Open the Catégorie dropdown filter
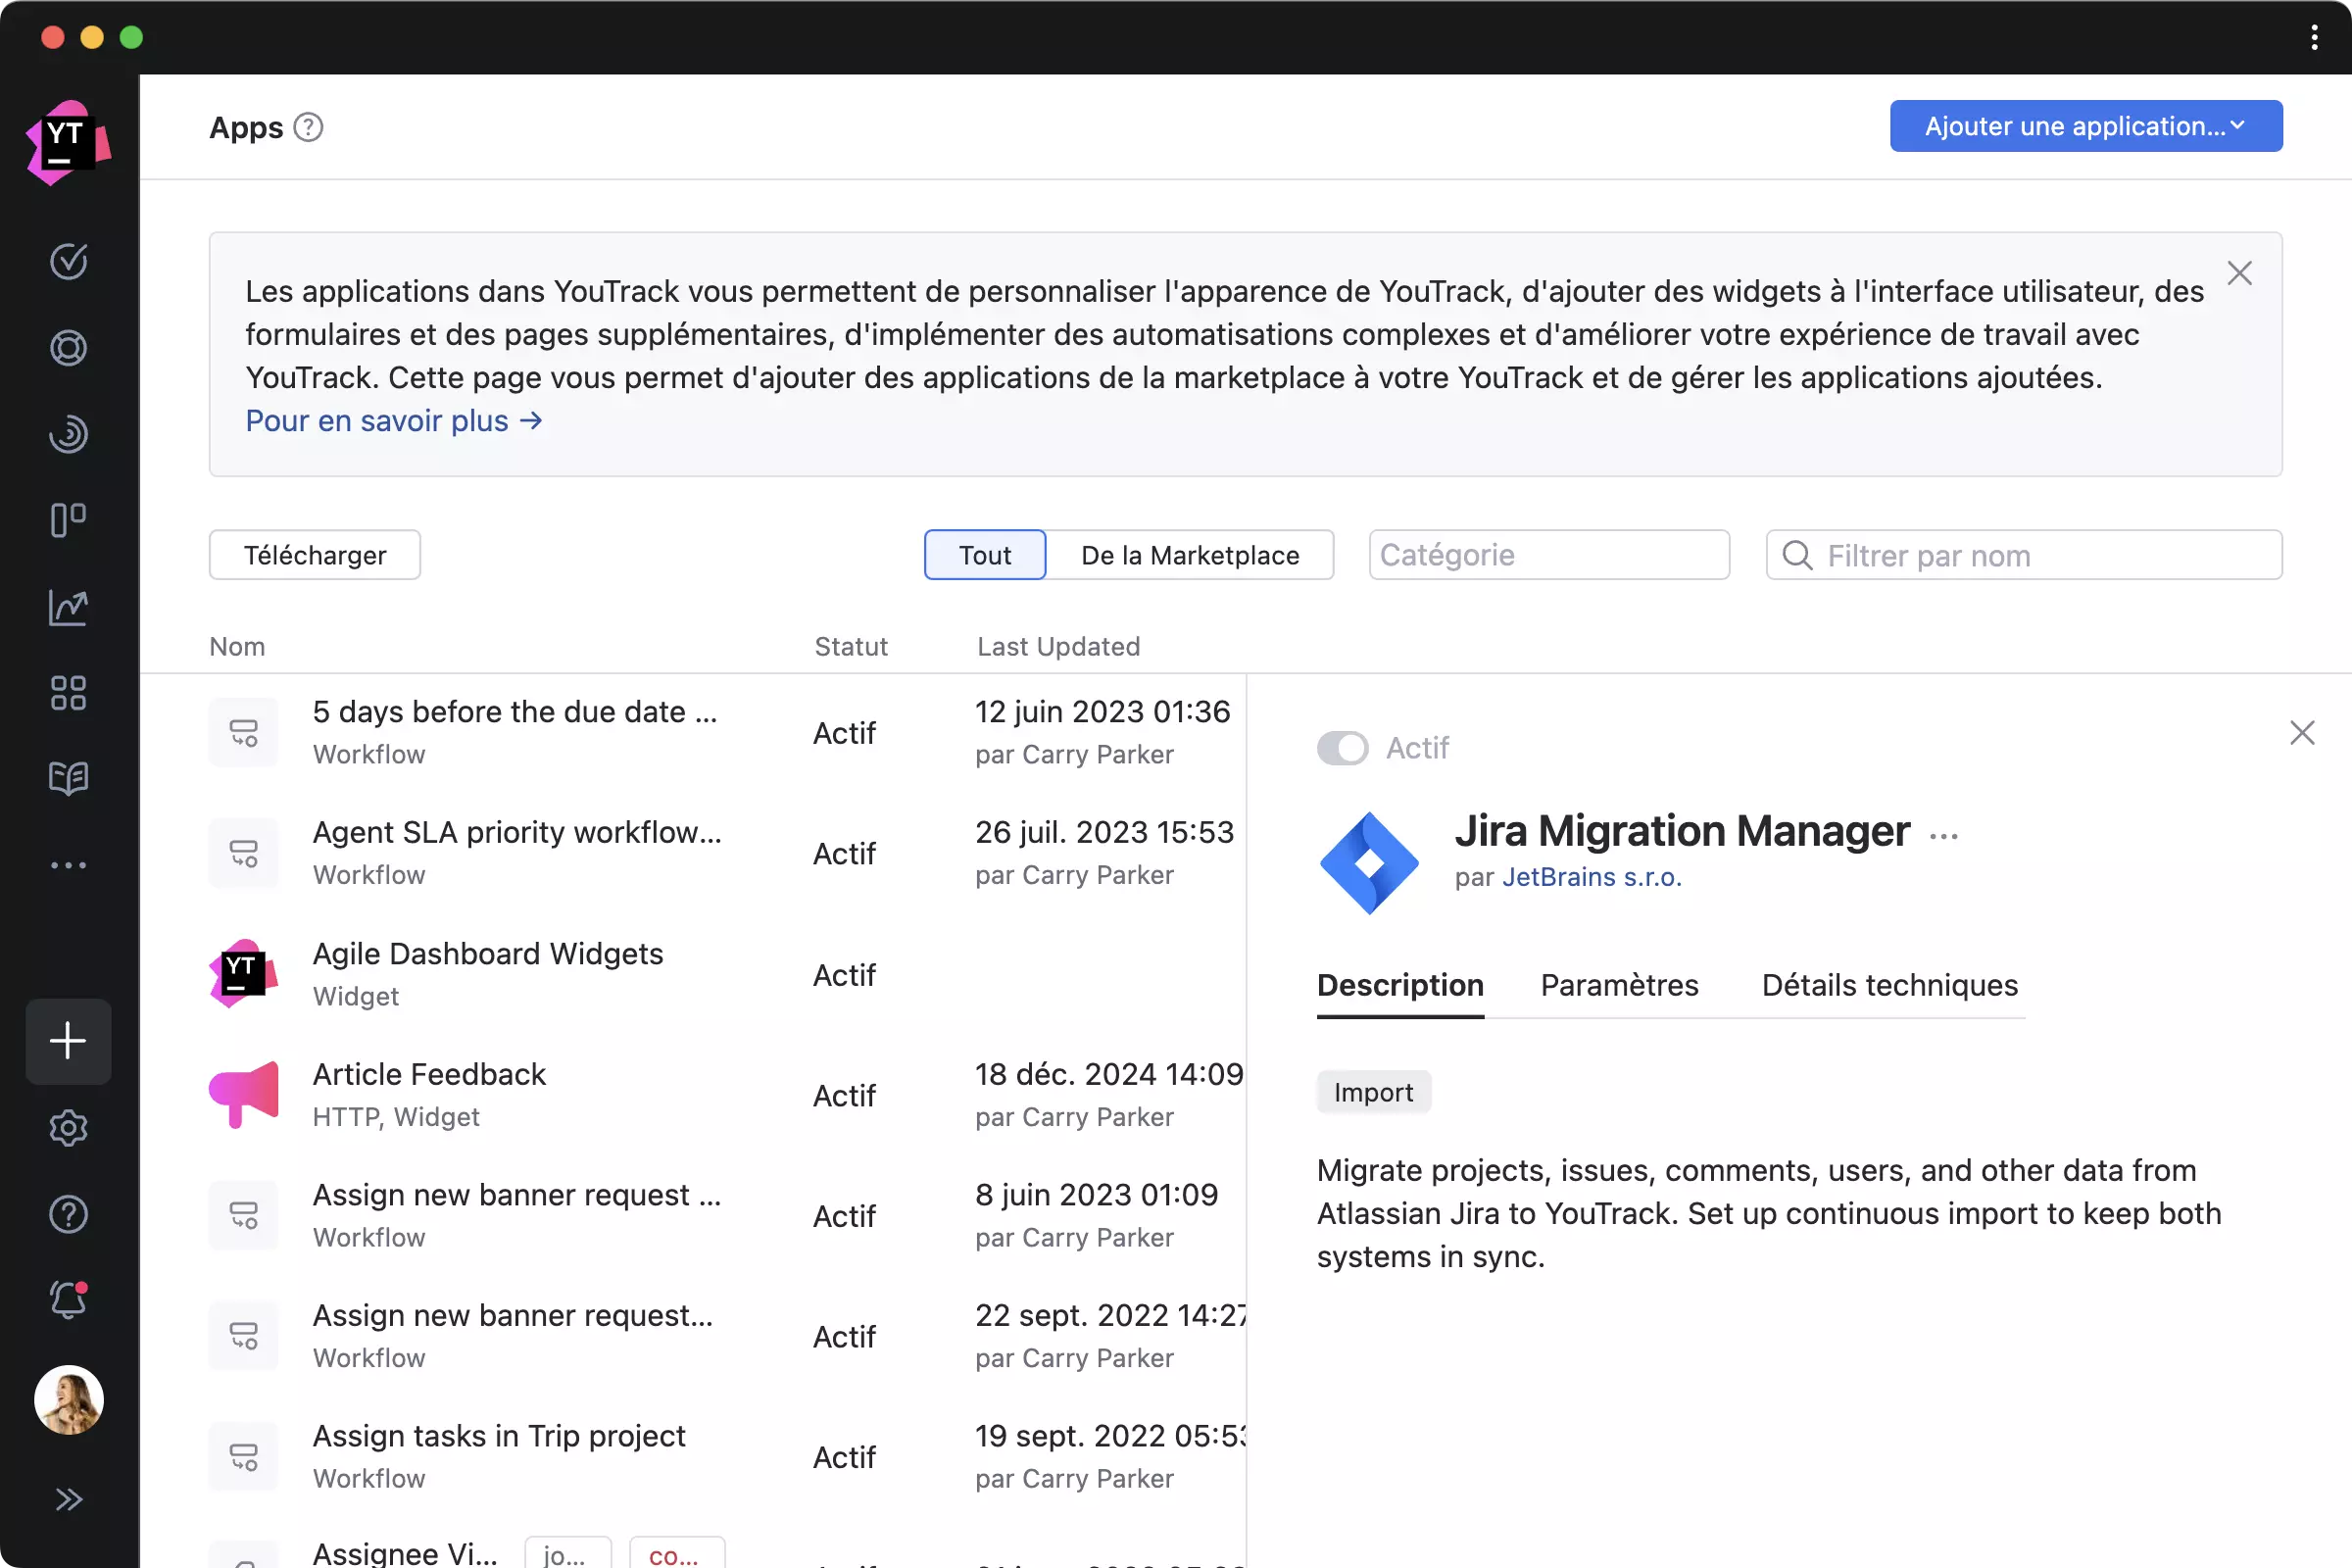This screenshot has width=2352, height=1568. (1548, 555)
